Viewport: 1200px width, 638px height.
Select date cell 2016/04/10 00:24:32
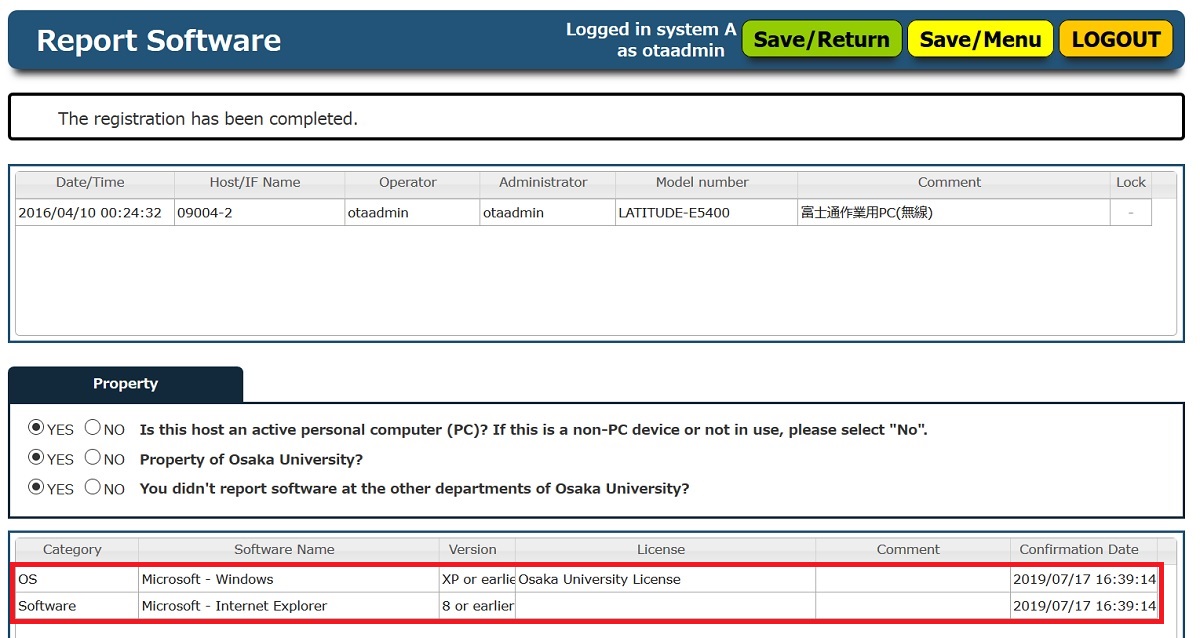tap(95, 212)
